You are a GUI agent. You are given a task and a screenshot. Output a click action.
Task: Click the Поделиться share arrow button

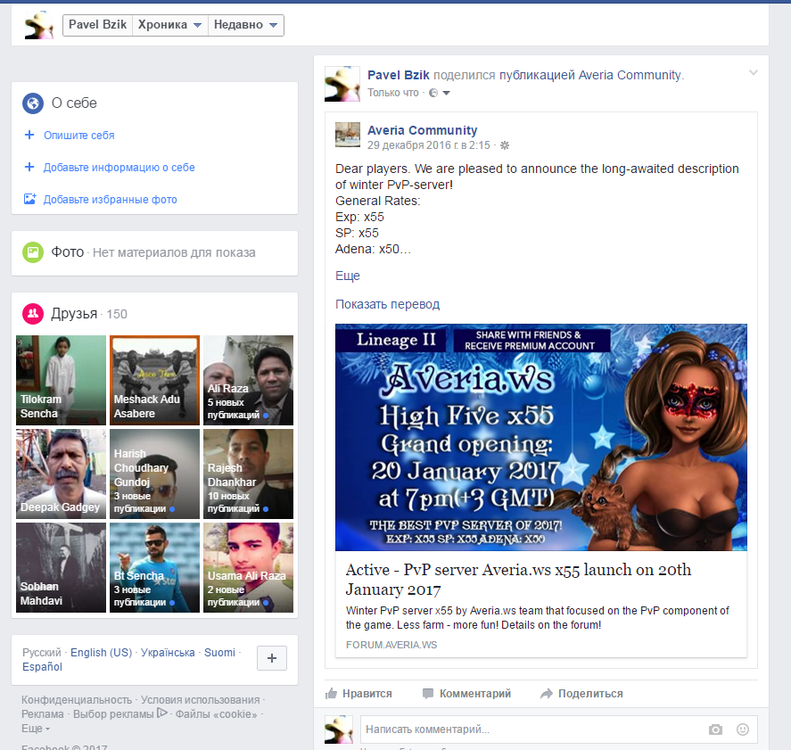point(581,693)
